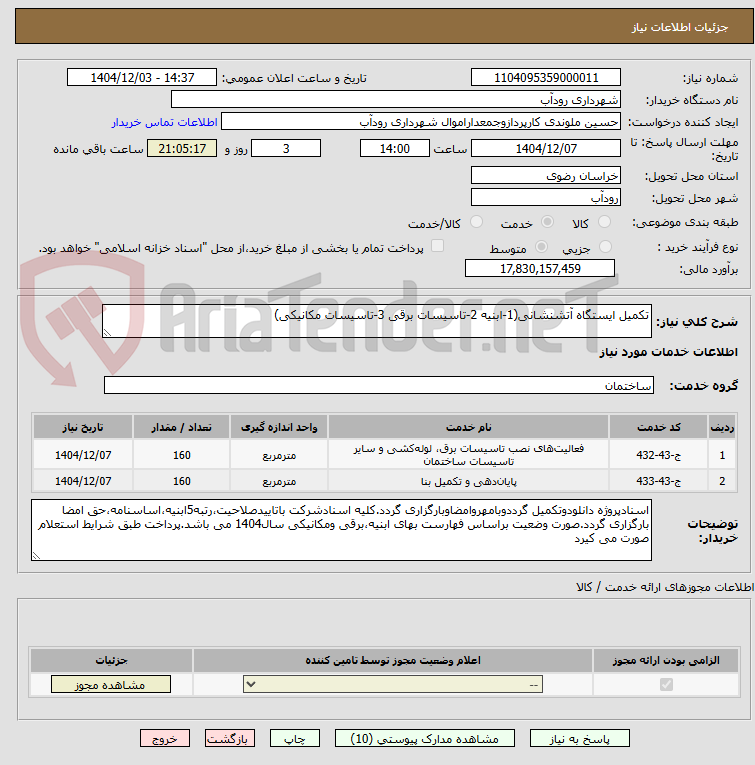The width and height of the screenshot is (755, 765).
Task: Click the جزئیات column header in permits table
Action: (x=111, y=660)
